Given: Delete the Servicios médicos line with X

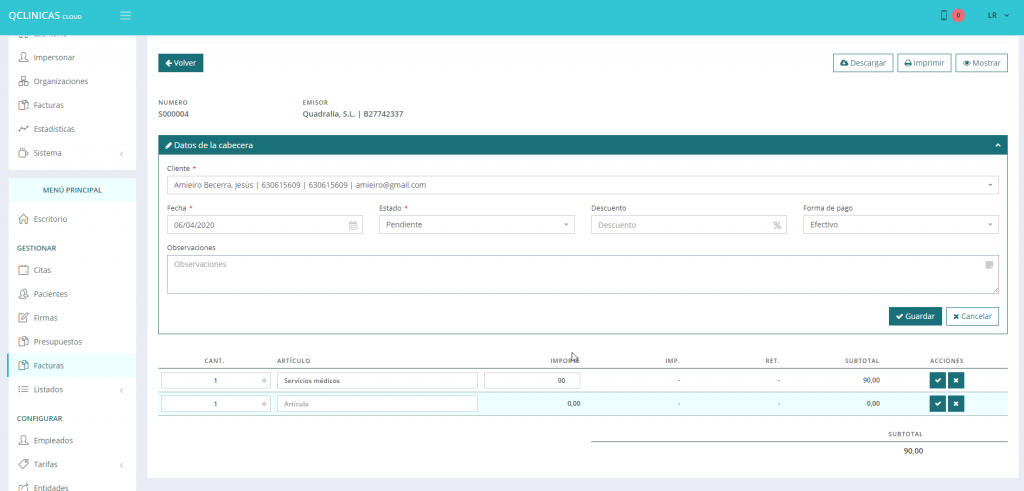Looking at the screenshot, I should pyautogui.click(x=956, y=380).
